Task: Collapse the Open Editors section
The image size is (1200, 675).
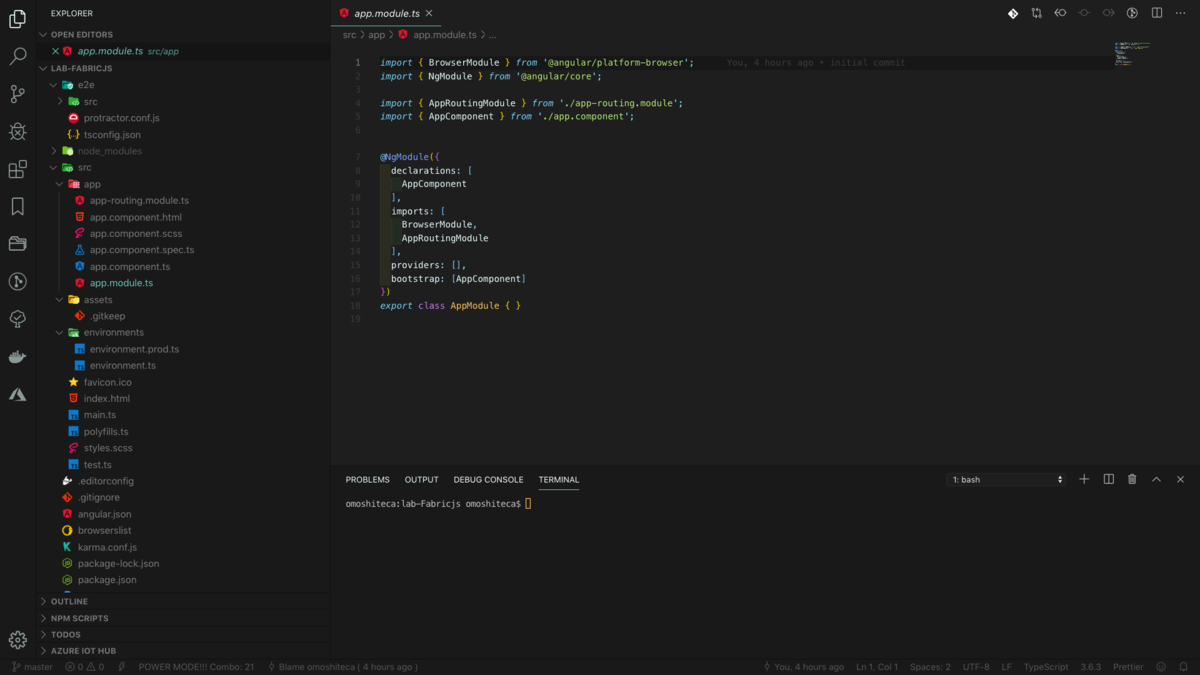Action: point(43,34)
